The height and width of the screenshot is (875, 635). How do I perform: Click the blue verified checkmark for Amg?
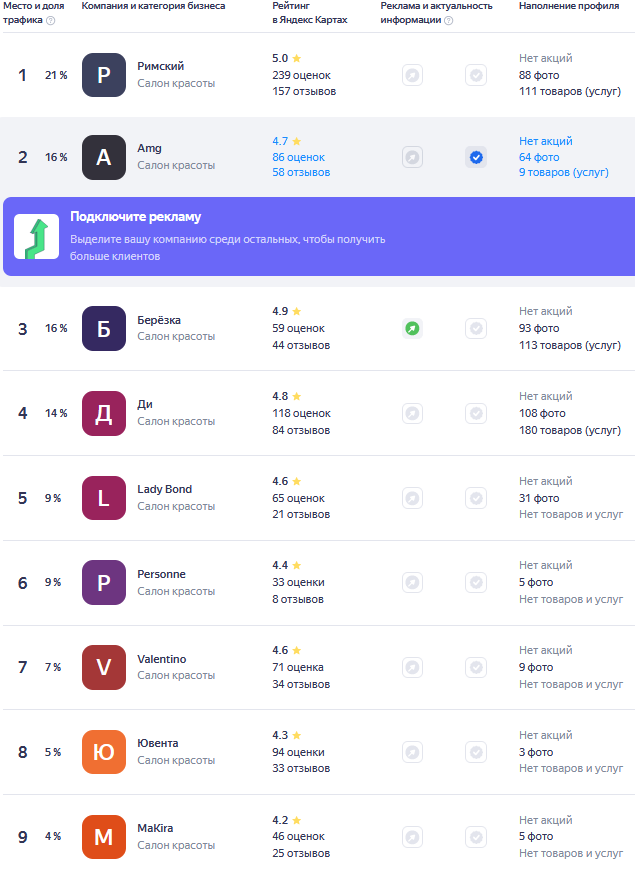(476, 157)
